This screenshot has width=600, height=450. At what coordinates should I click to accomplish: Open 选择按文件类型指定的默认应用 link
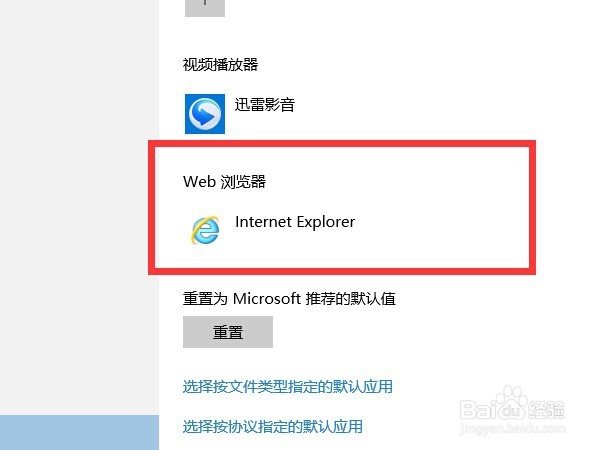click(288, 386)
